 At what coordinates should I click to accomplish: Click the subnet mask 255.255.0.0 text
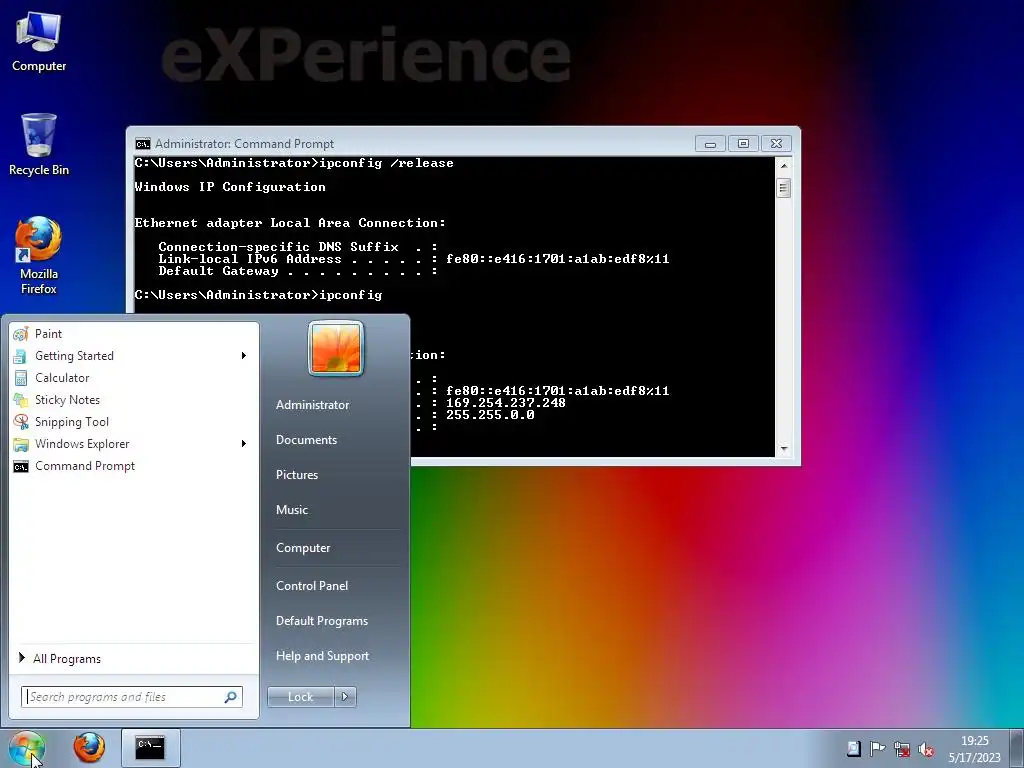pyautogui.click(x=490, y=415)
